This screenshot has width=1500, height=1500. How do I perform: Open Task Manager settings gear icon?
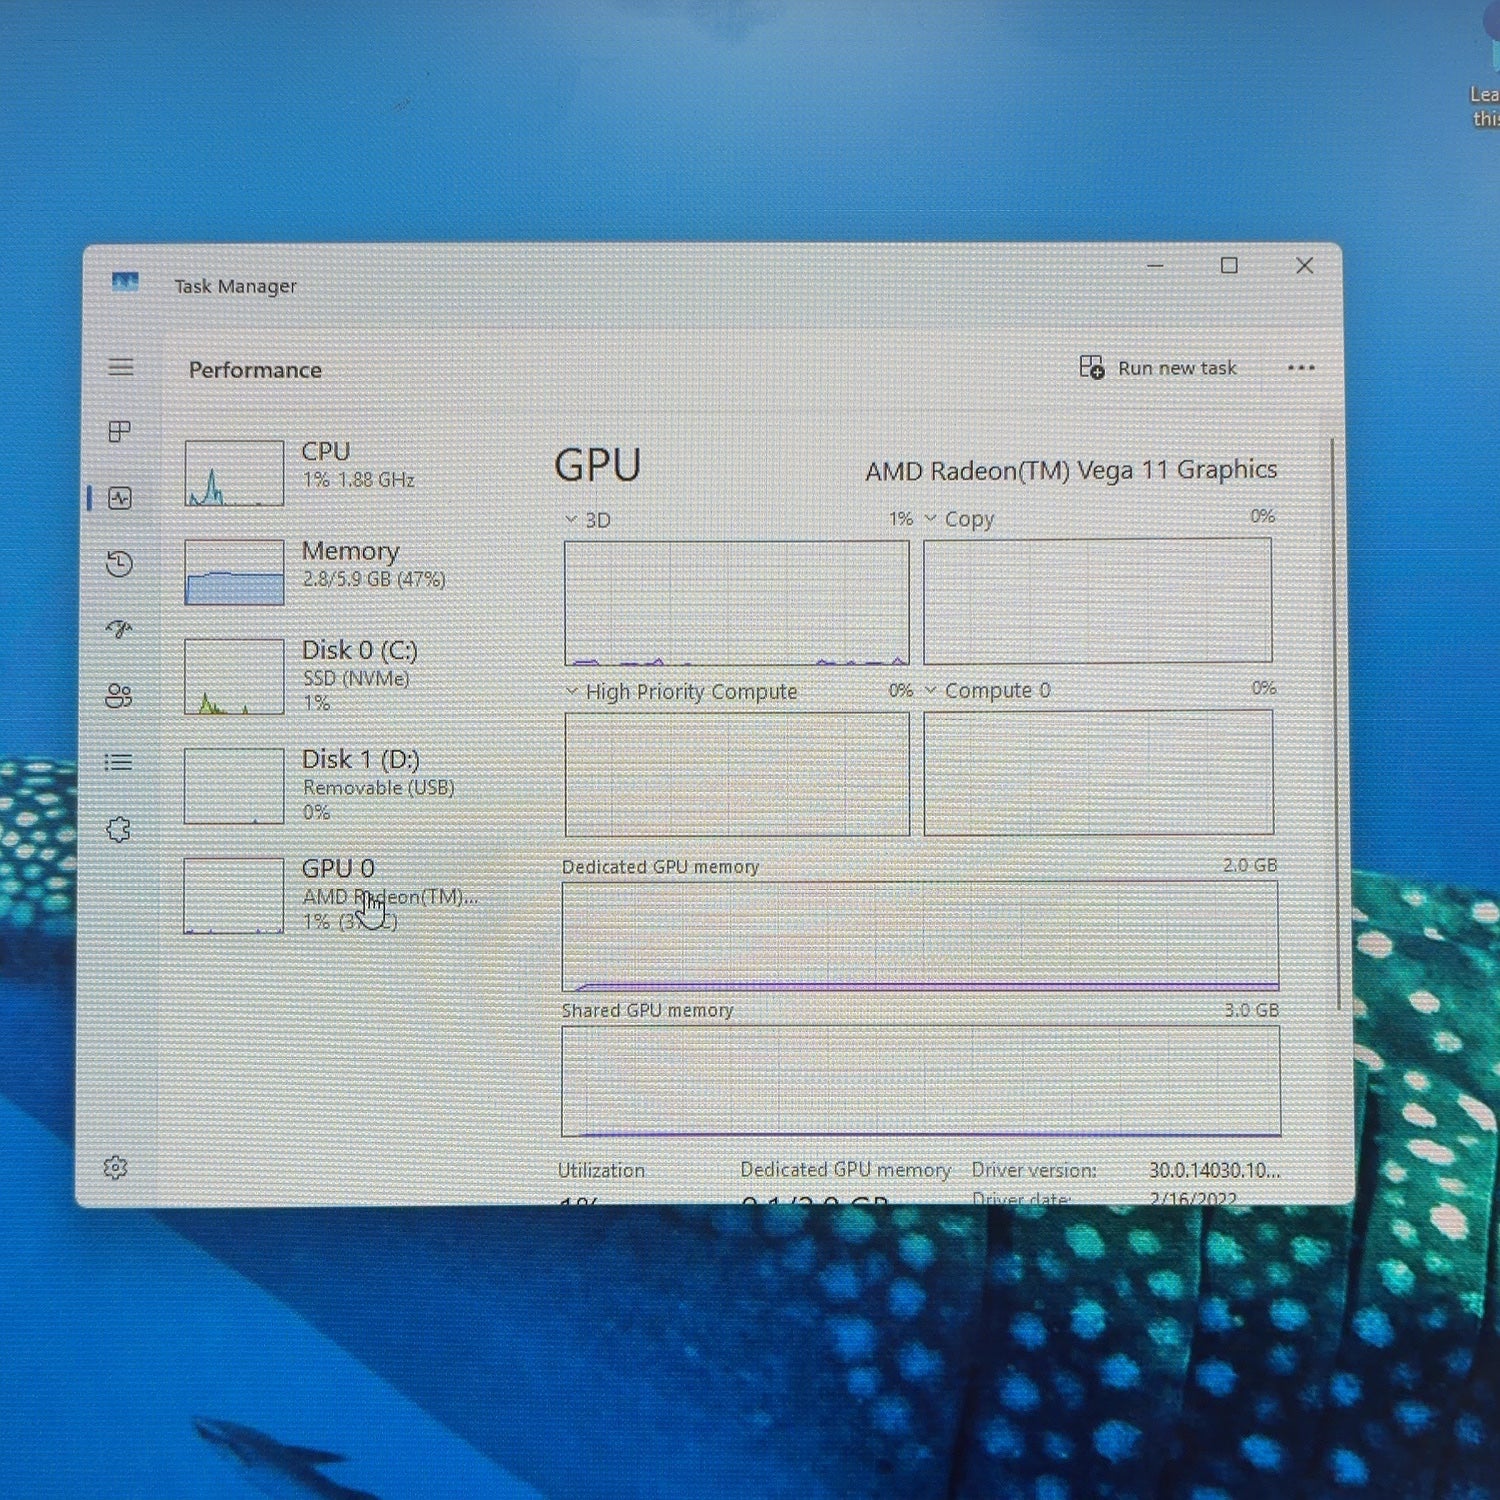[x=115, y=1168]
